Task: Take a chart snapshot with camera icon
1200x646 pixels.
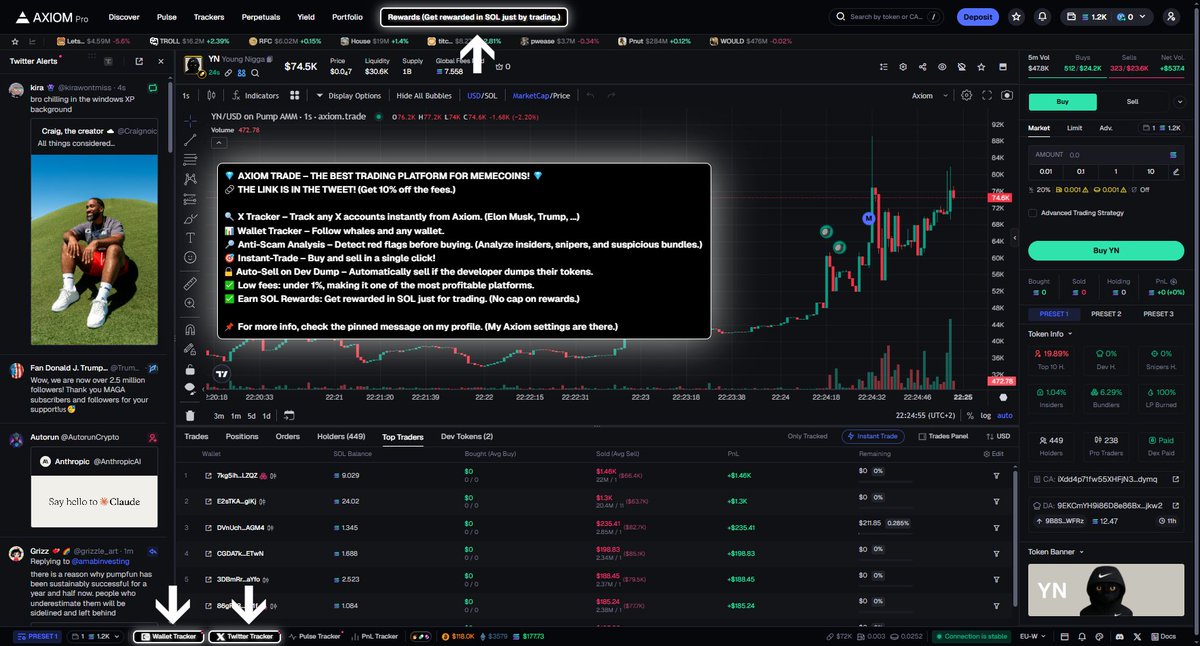Action: (1006, 96)
